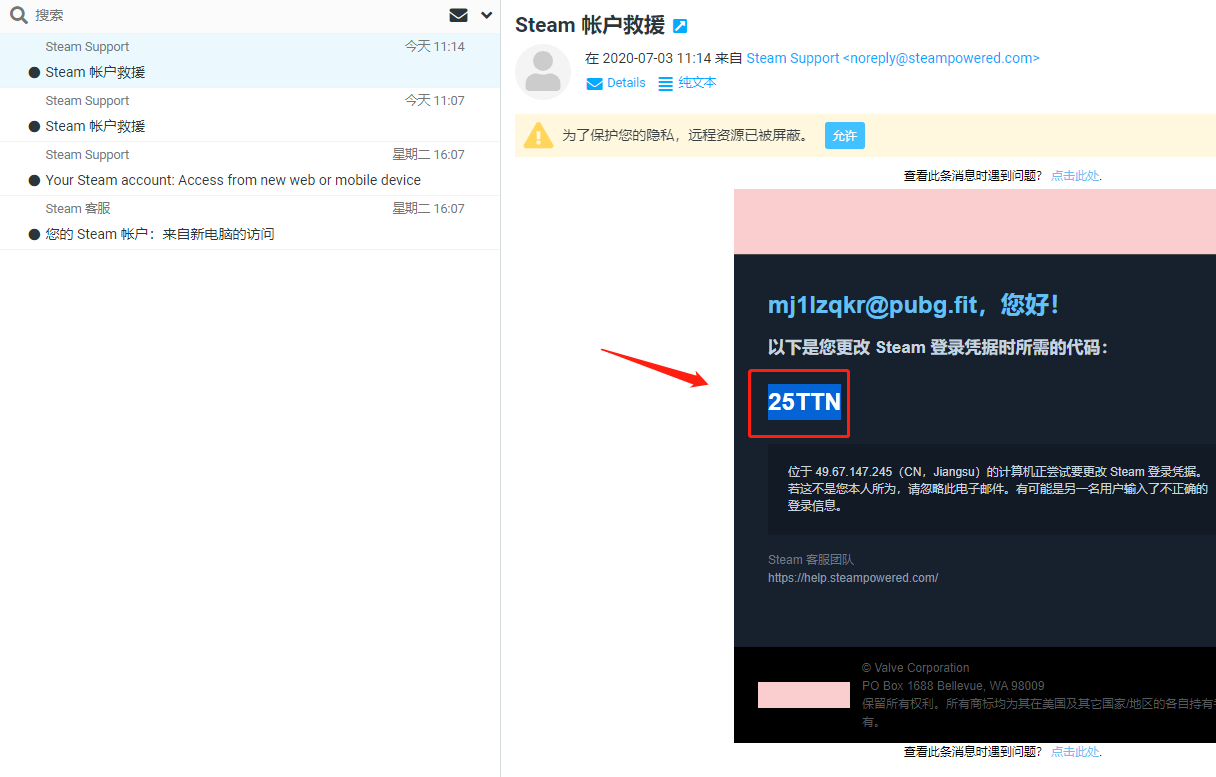This screenshot has width=1216, height=777.
Task: Click the Steam 帐户救援 message title
Action: click(x=590, y=26)
